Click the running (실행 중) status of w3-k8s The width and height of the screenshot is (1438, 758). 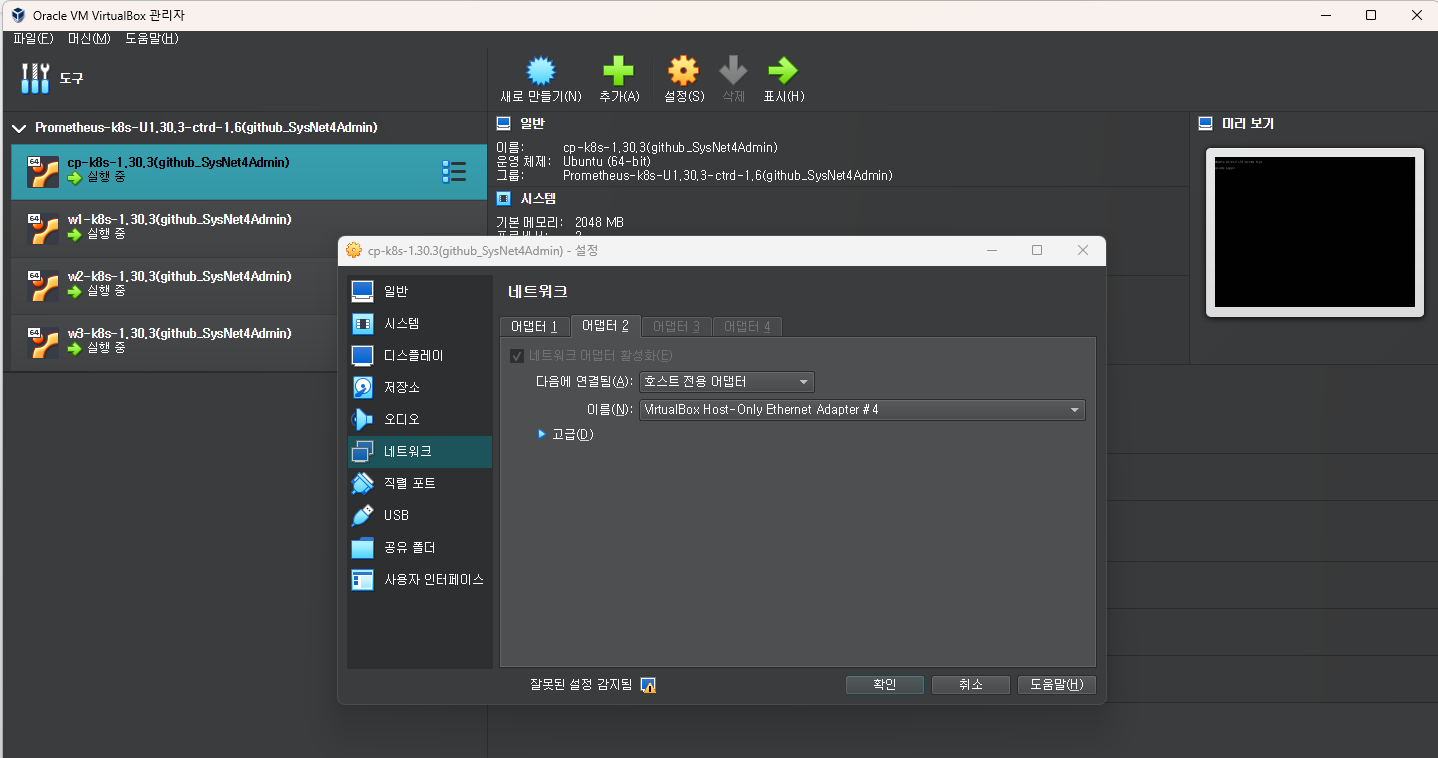pos(106,348)
